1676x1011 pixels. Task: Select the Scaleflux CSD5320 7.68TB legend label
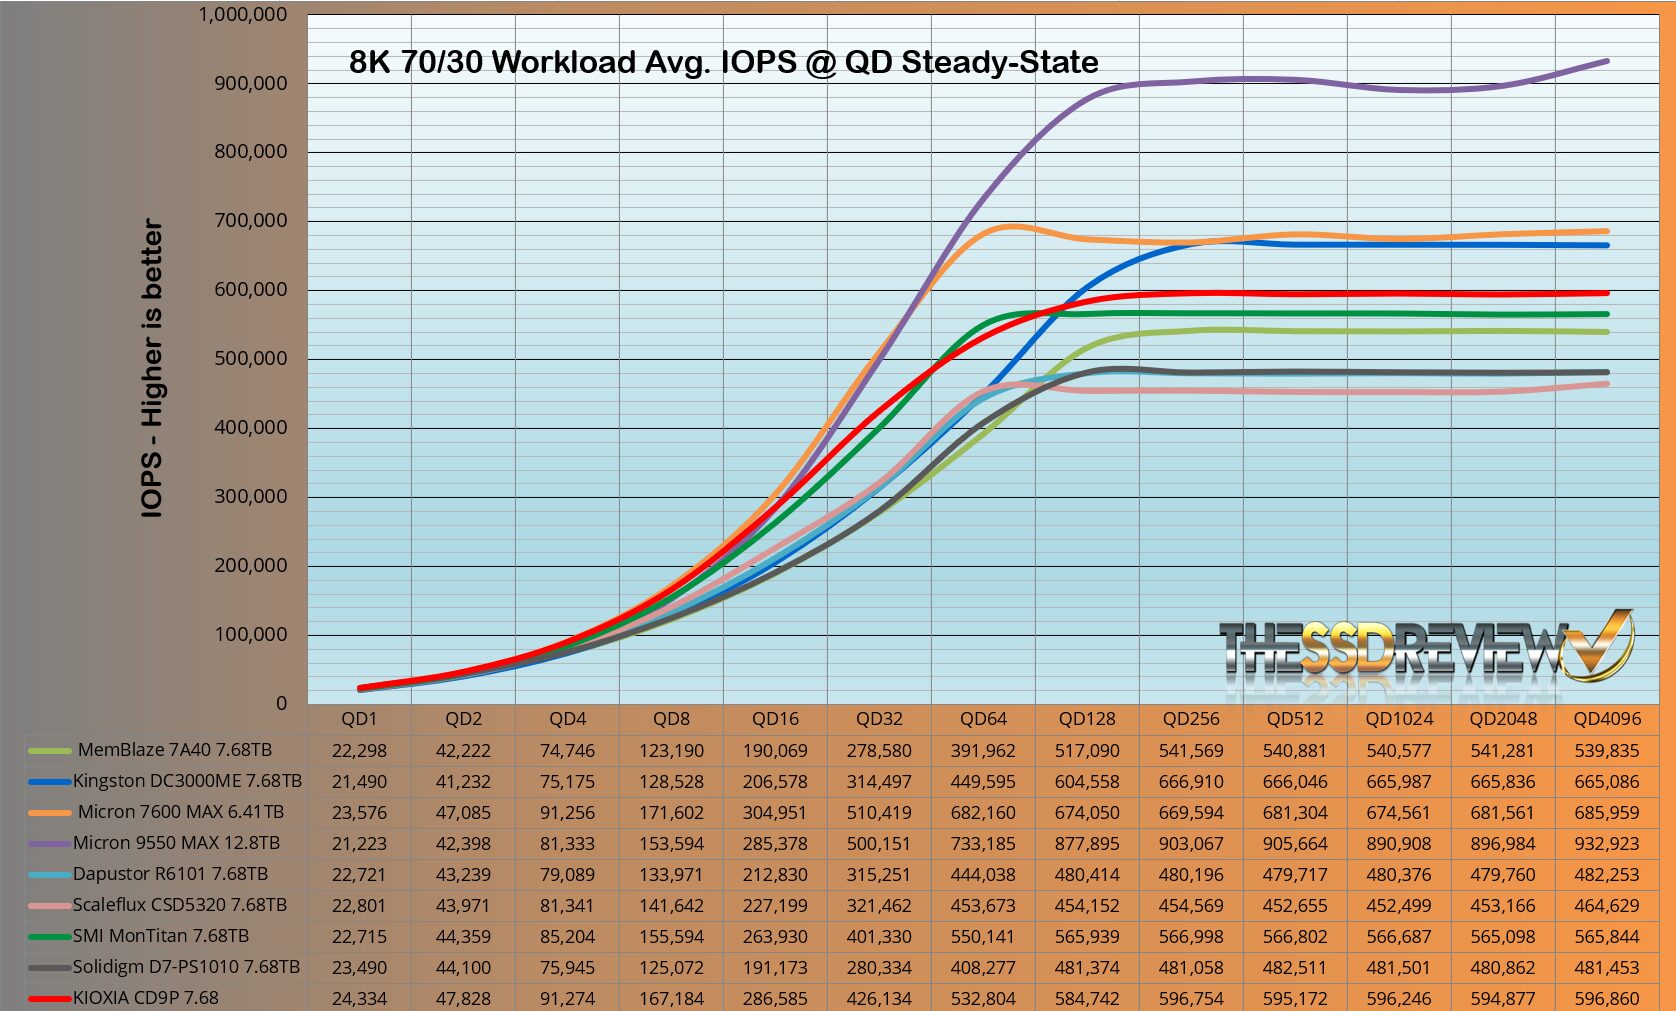click(x=180, y=905)
